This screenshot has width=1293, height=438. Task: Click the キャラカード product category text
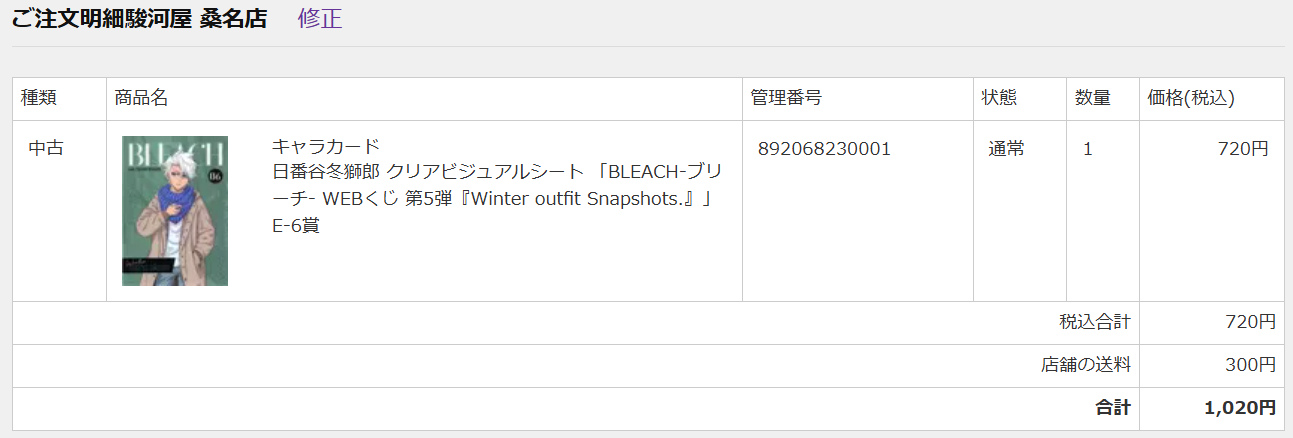[x=326, y=148]
